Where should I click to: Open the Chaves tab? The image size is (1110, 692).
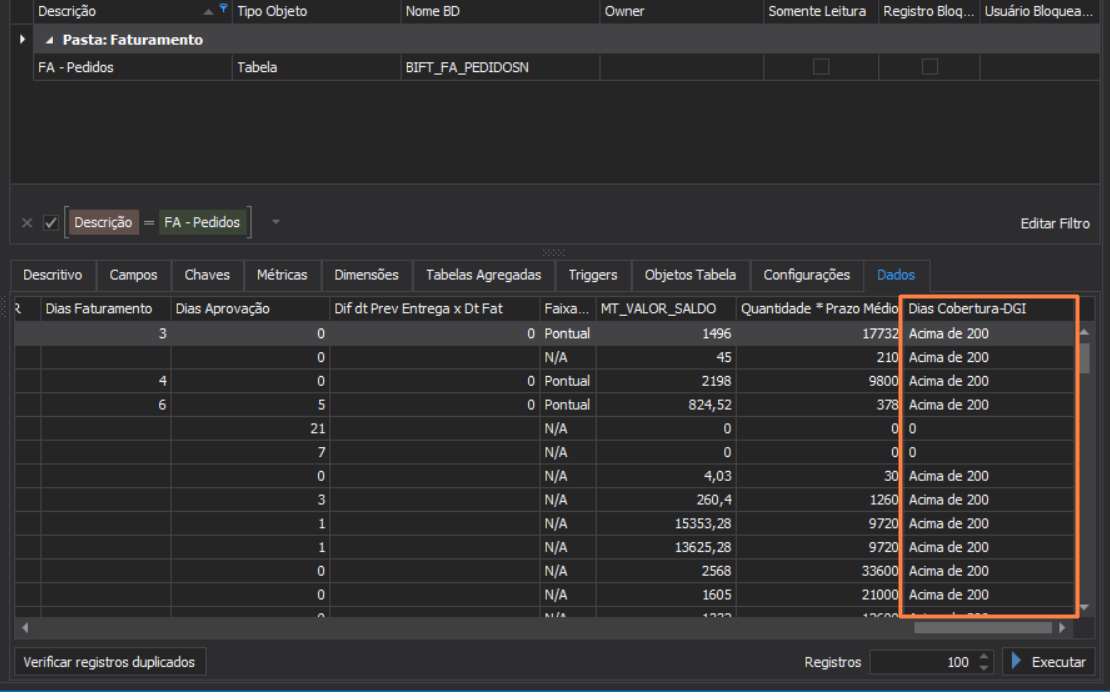pyautogui.click(x=207, y=275)
